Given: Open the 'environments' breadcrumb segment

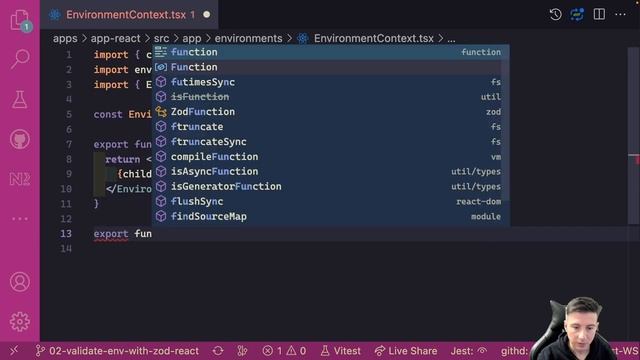Looking at the screenshot, I should tap(248, 38).
